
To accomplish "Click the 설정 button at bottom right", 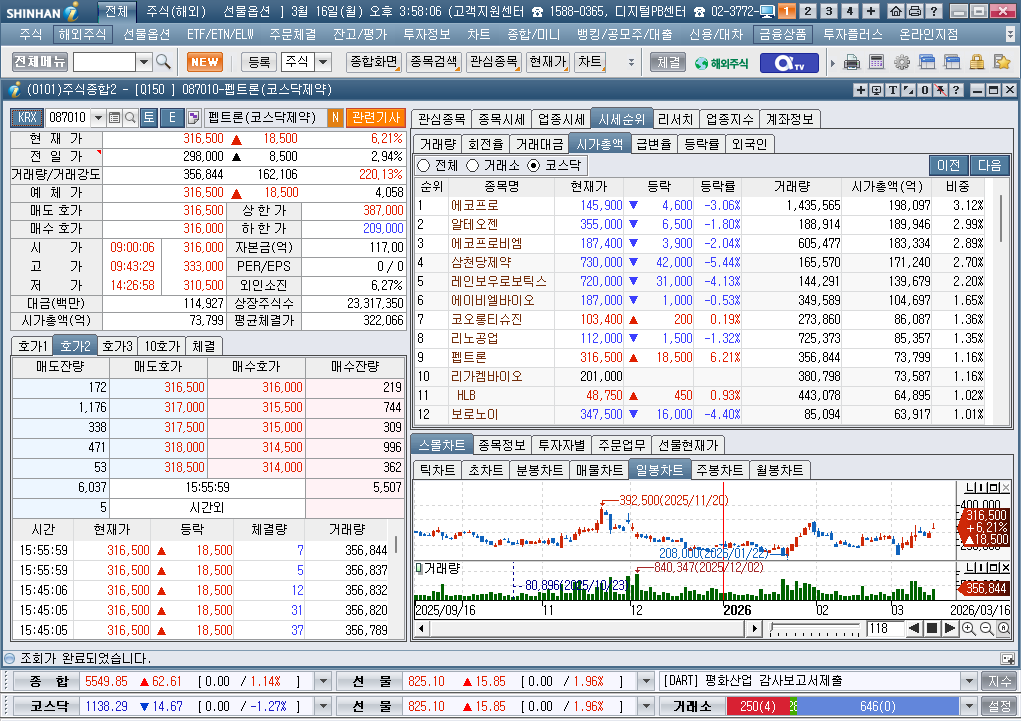I will (x=1000, y=706).
